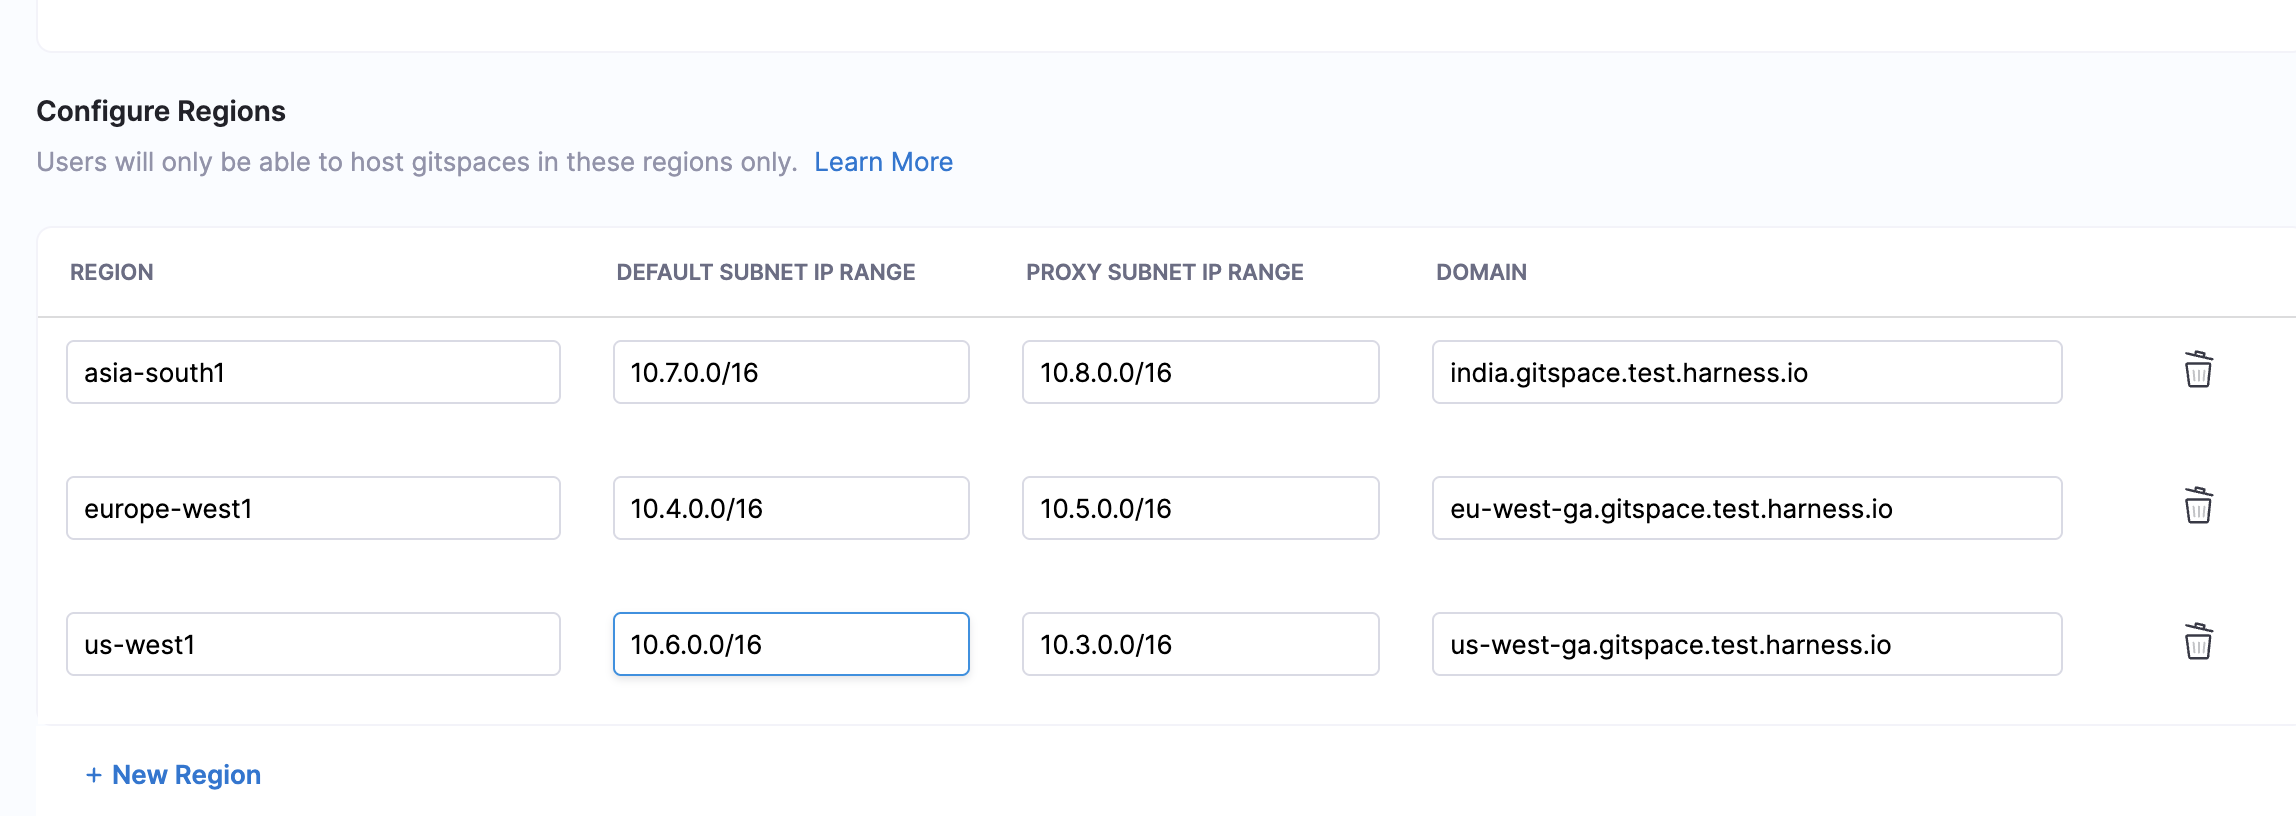Delete the asia-south1 region row
Screen dimensions: 2296x816
pos(2198,370)
